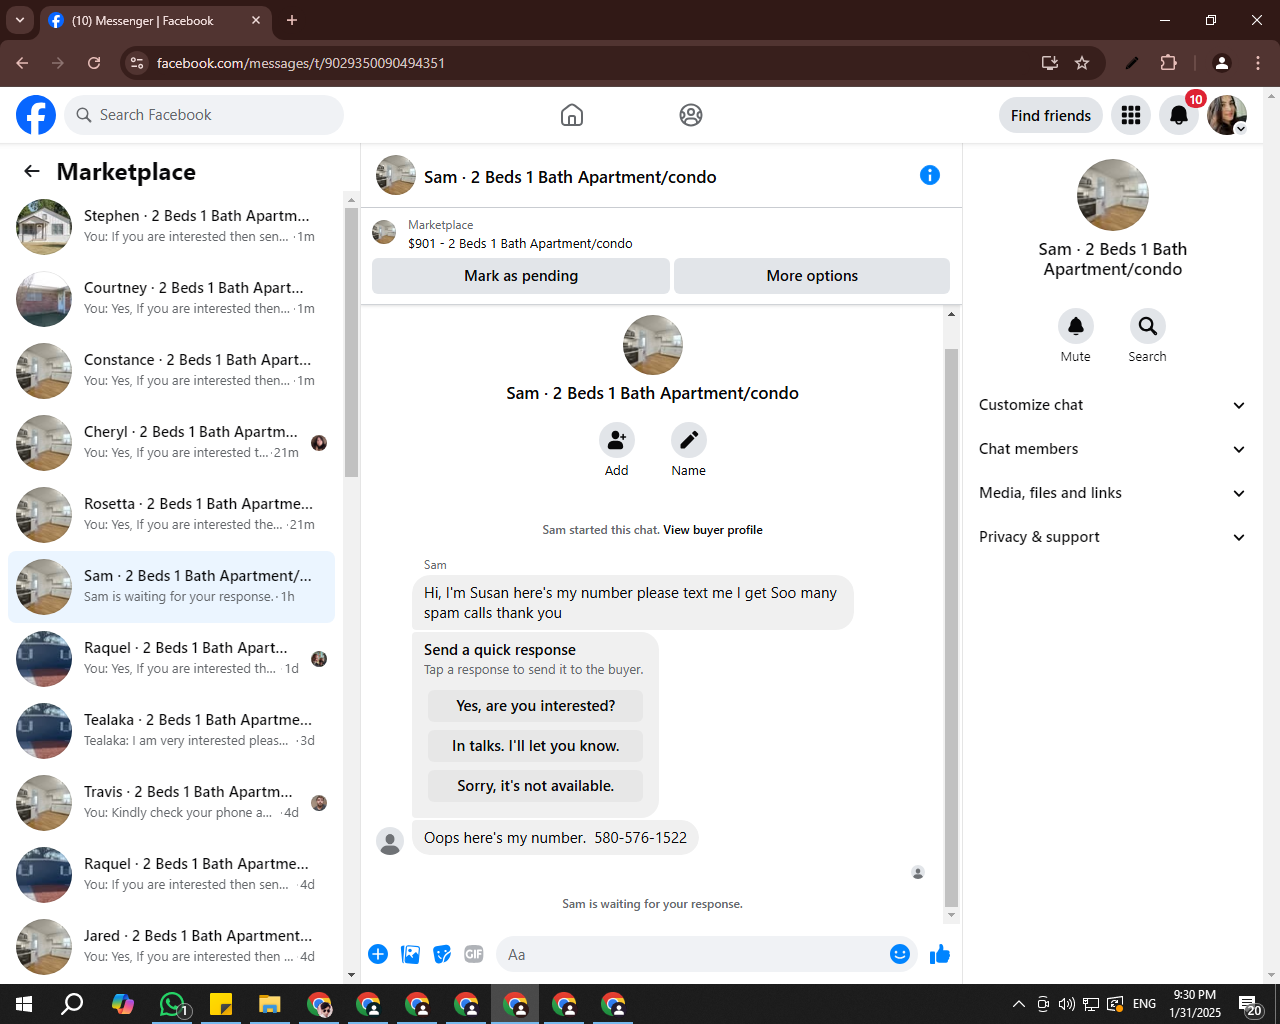Image resolution: width=1280 pixels, height=1024 pixels.
Task: Open Tealaka's 2 Beds 1 Bath conversation
Action: 172,730
